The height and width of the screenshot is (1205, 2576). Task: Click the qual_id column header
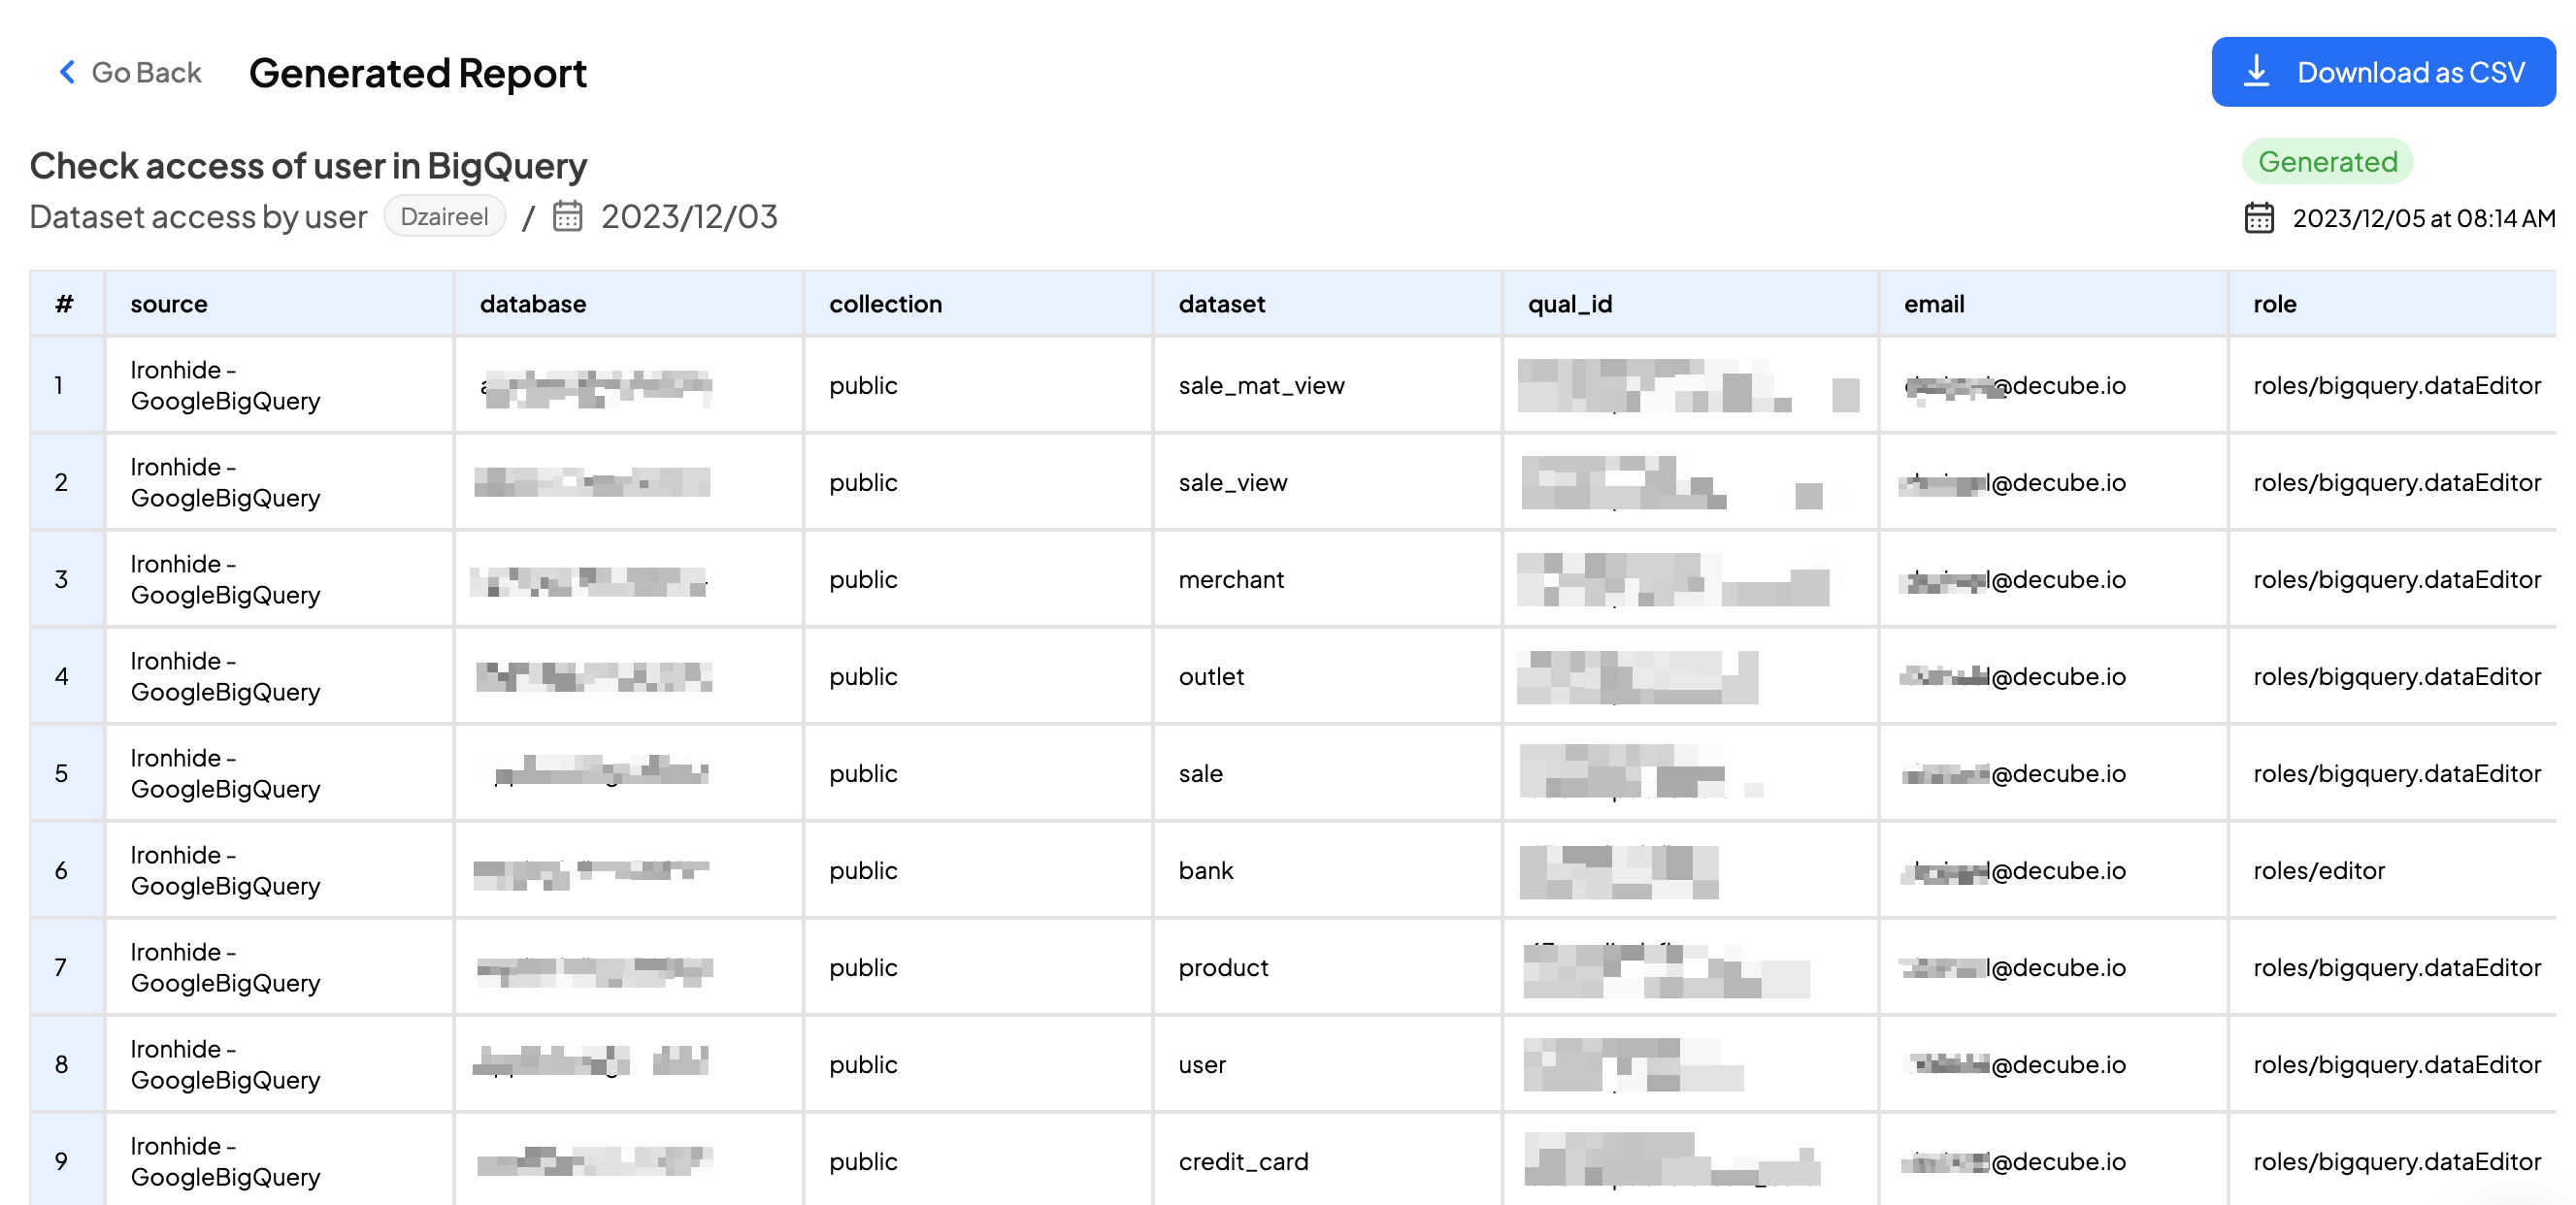point(1569,304)
